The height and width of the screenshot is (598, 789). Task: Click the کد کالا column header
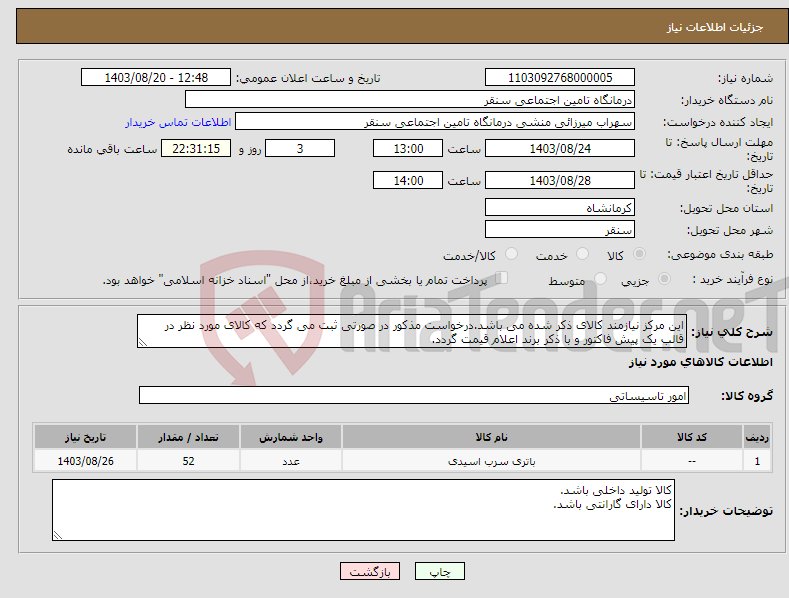692,437
